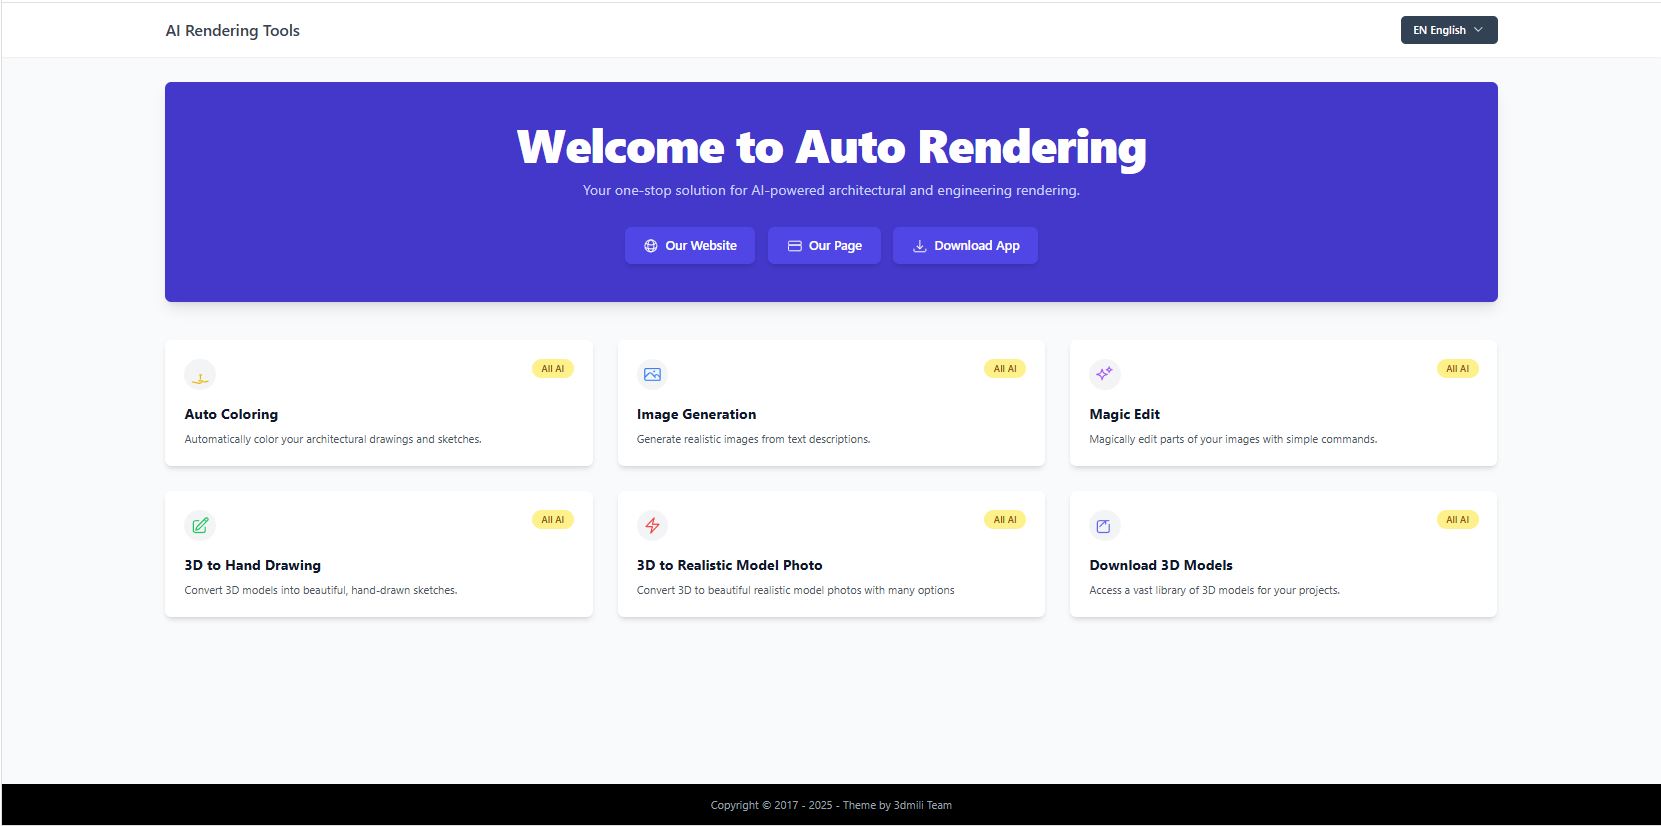This screenshot has width=1661, height=826.
Task: Click the All AI tag on Download 3D Models
Action: point(1457,520)
